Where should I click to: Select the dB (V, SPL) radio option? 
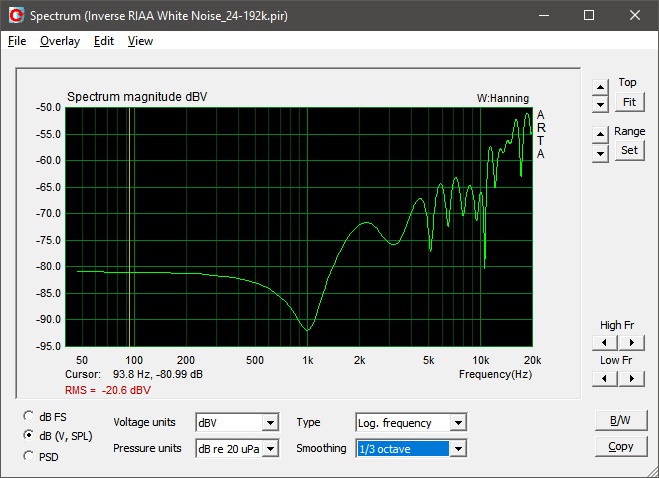29,435
